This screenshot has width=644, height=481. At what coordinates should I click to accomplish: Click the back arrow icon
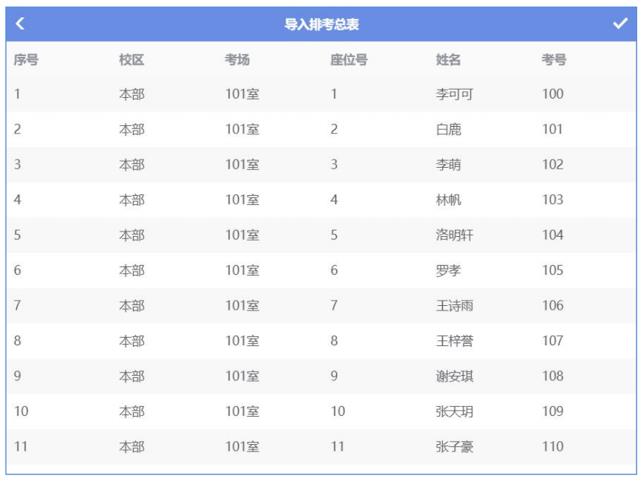tap(21, 24)
